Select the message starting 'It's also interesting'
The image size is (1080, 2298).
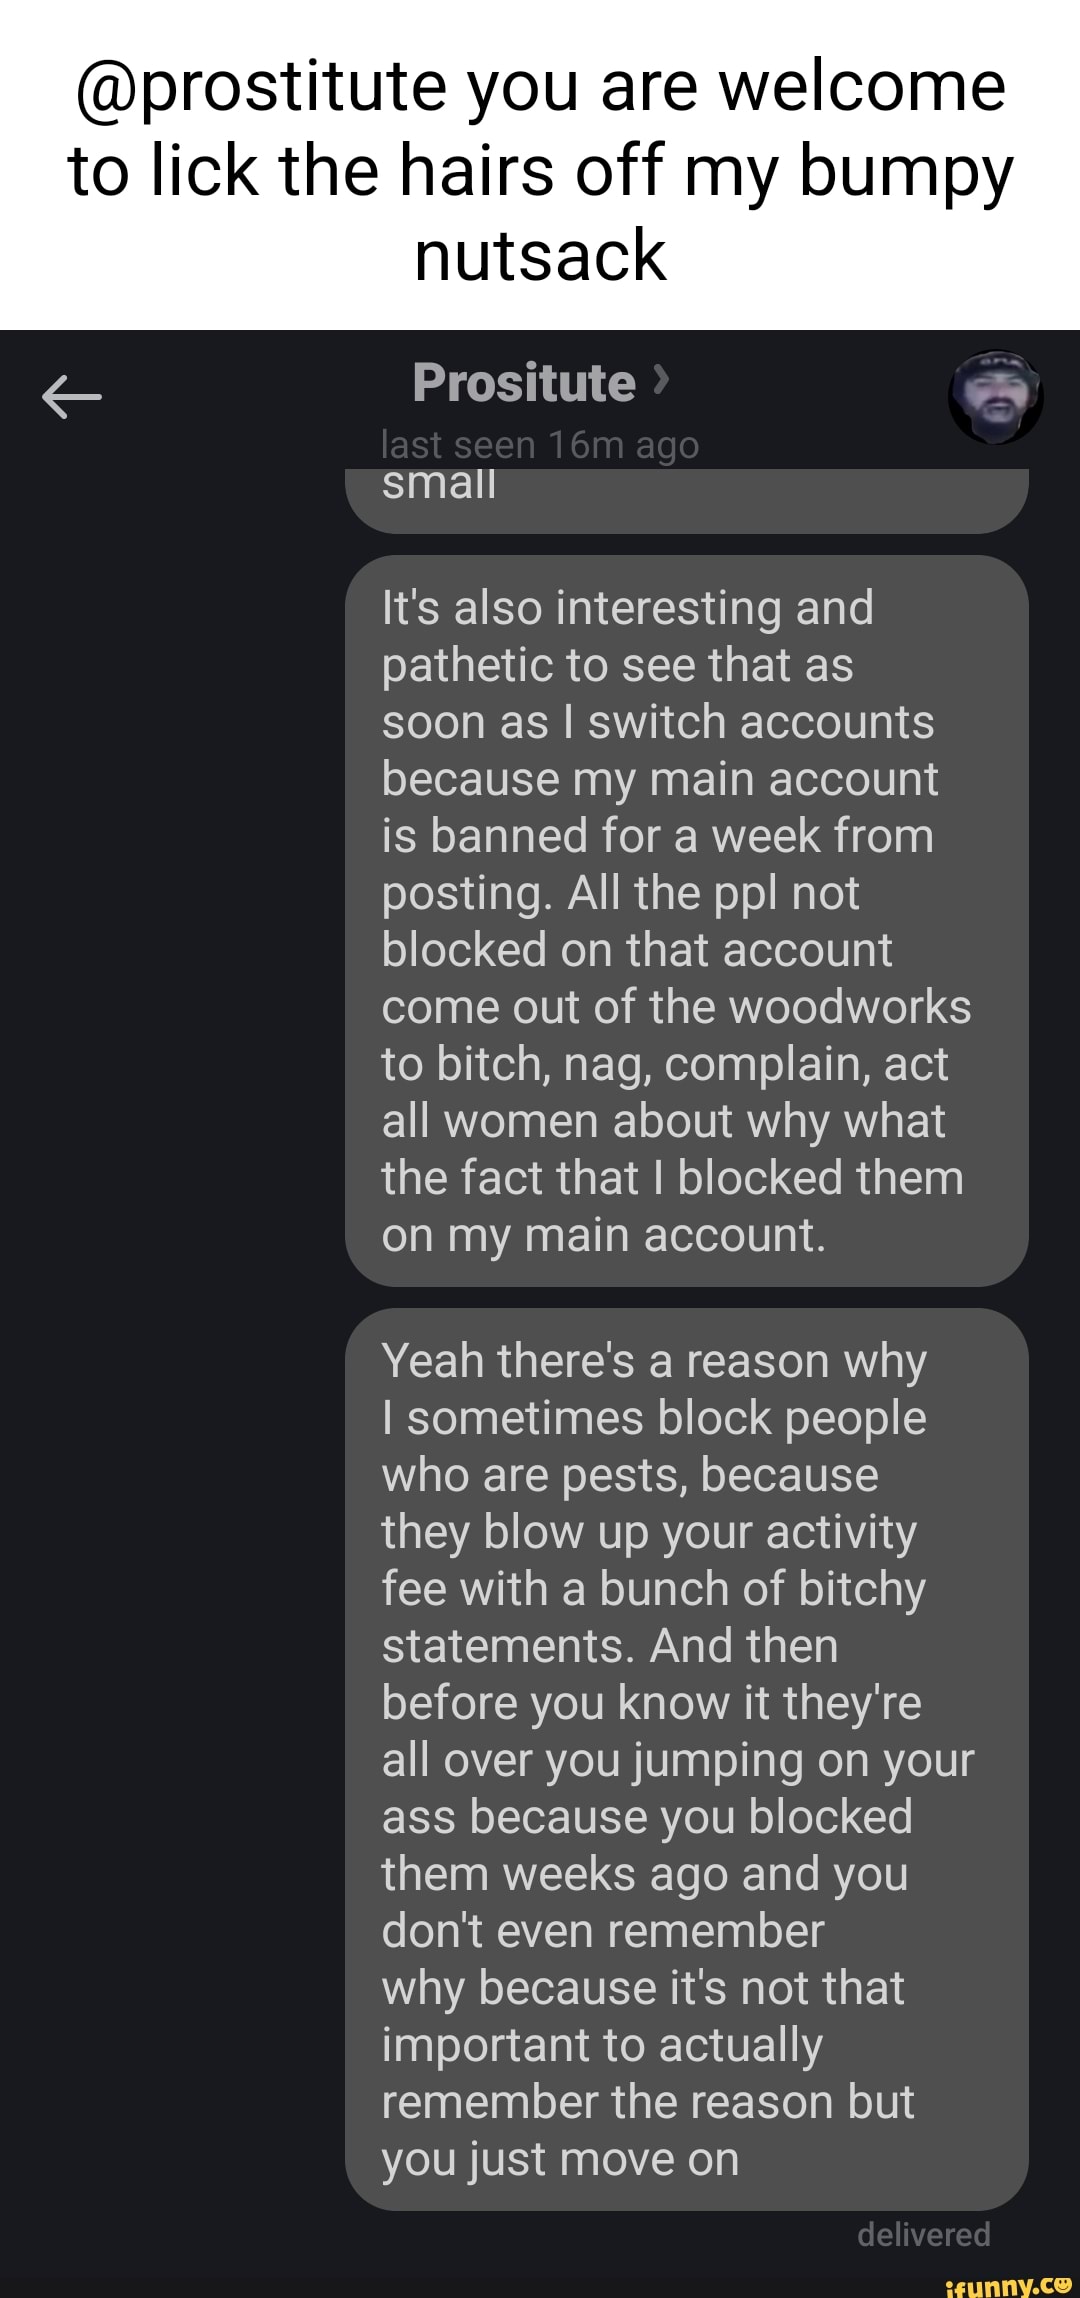click(686, 920)
